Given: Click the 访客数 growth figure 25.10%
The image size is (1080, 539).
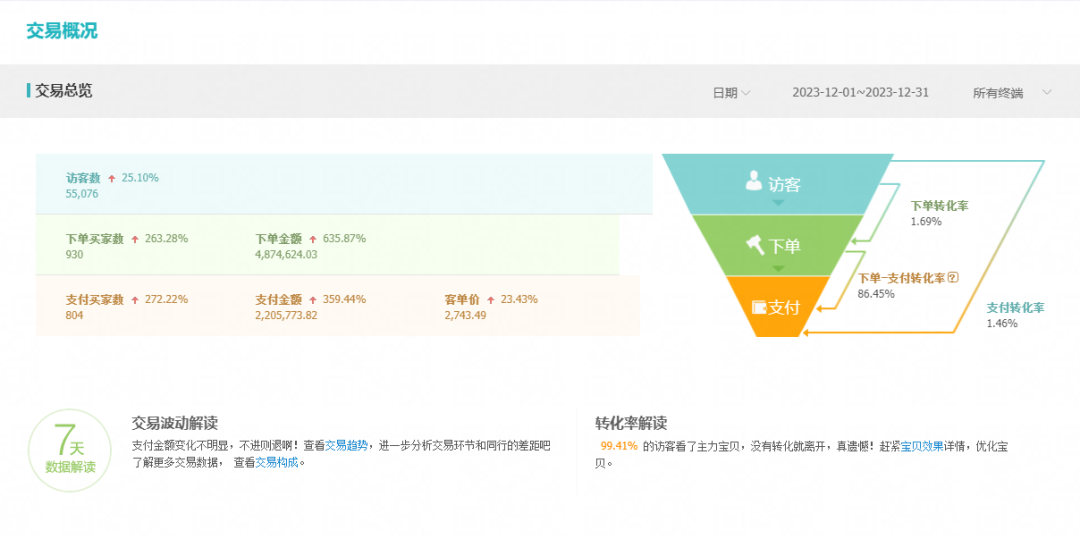Looking at the screenshot, I should 140,178.
